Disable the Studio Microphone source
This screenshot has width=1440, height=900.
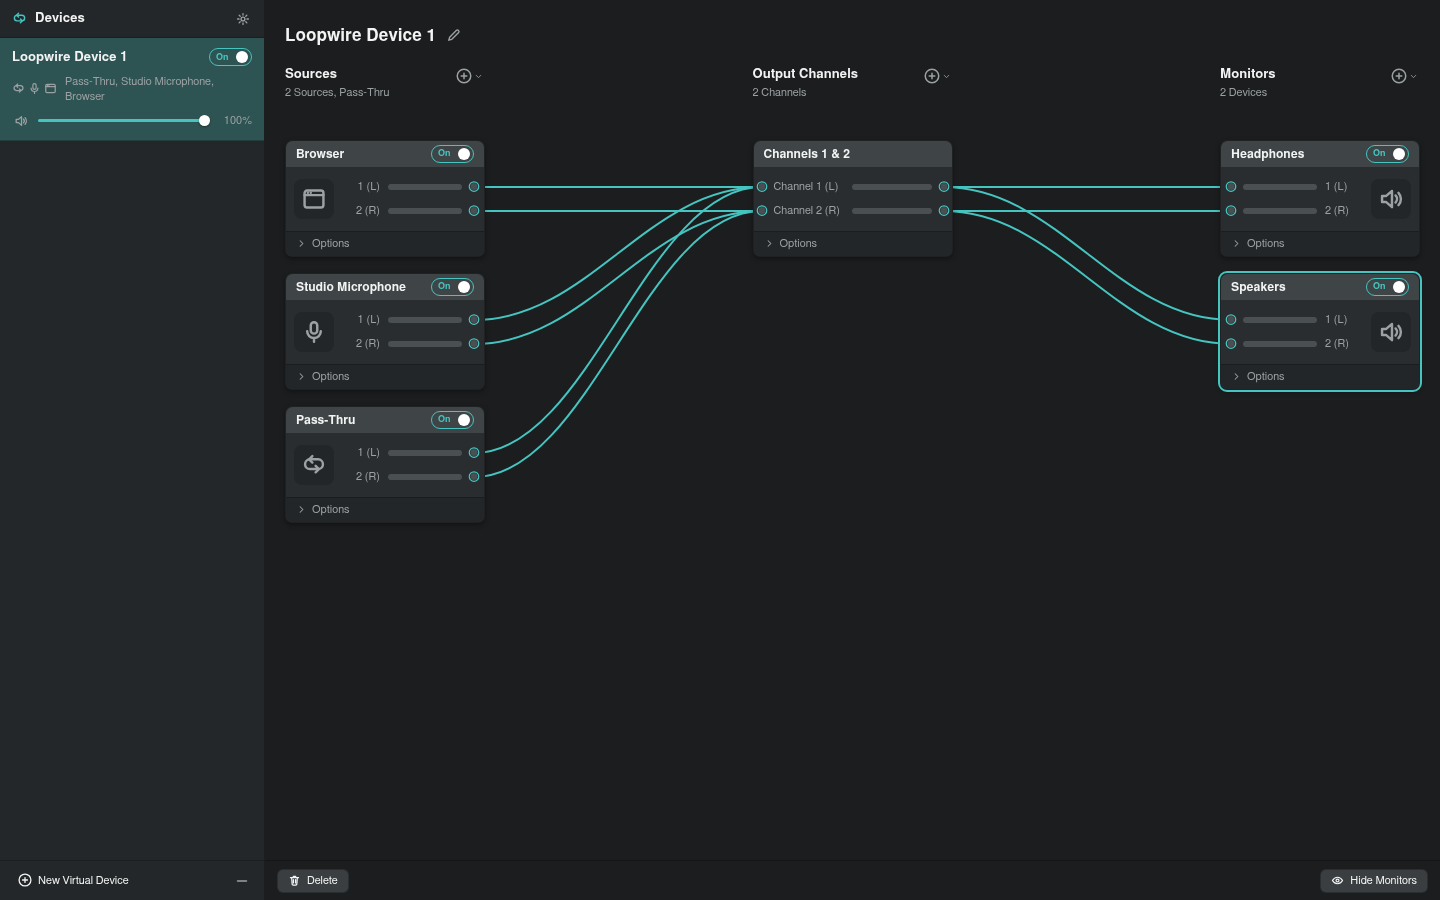[452, 287]
